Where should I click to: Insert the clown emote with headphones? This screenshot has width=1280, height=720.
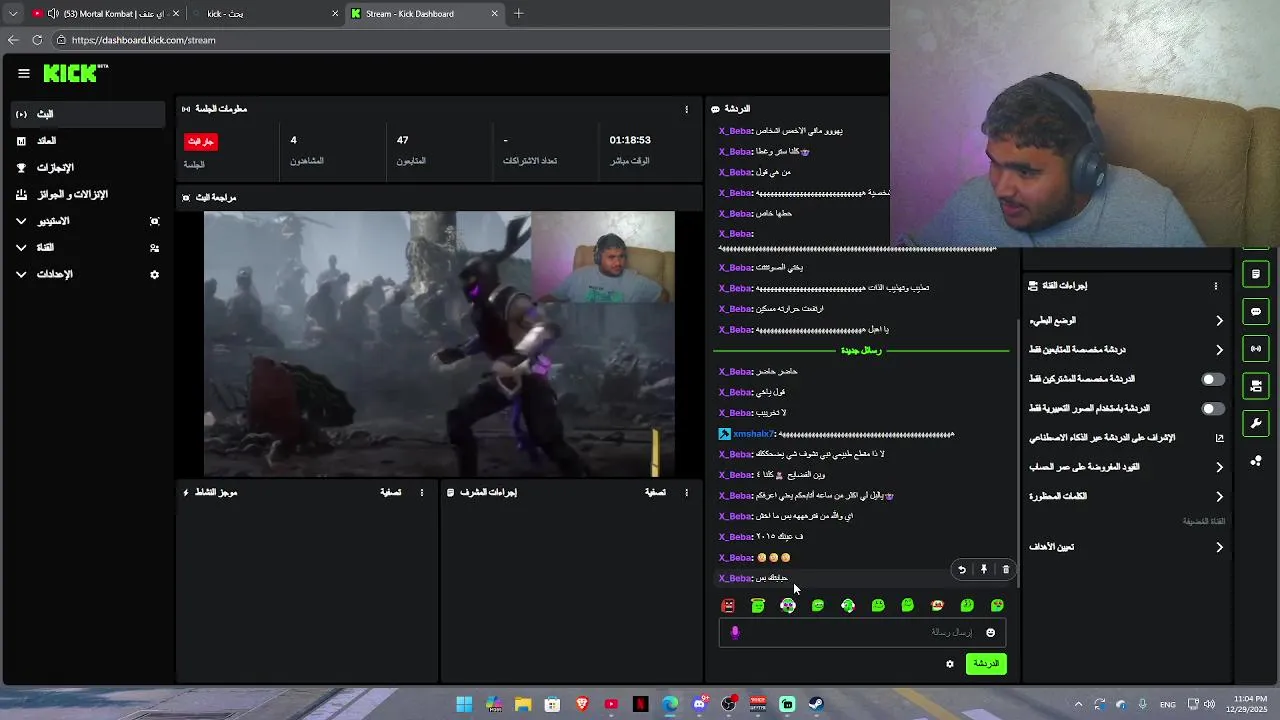(x=788, y=605)
